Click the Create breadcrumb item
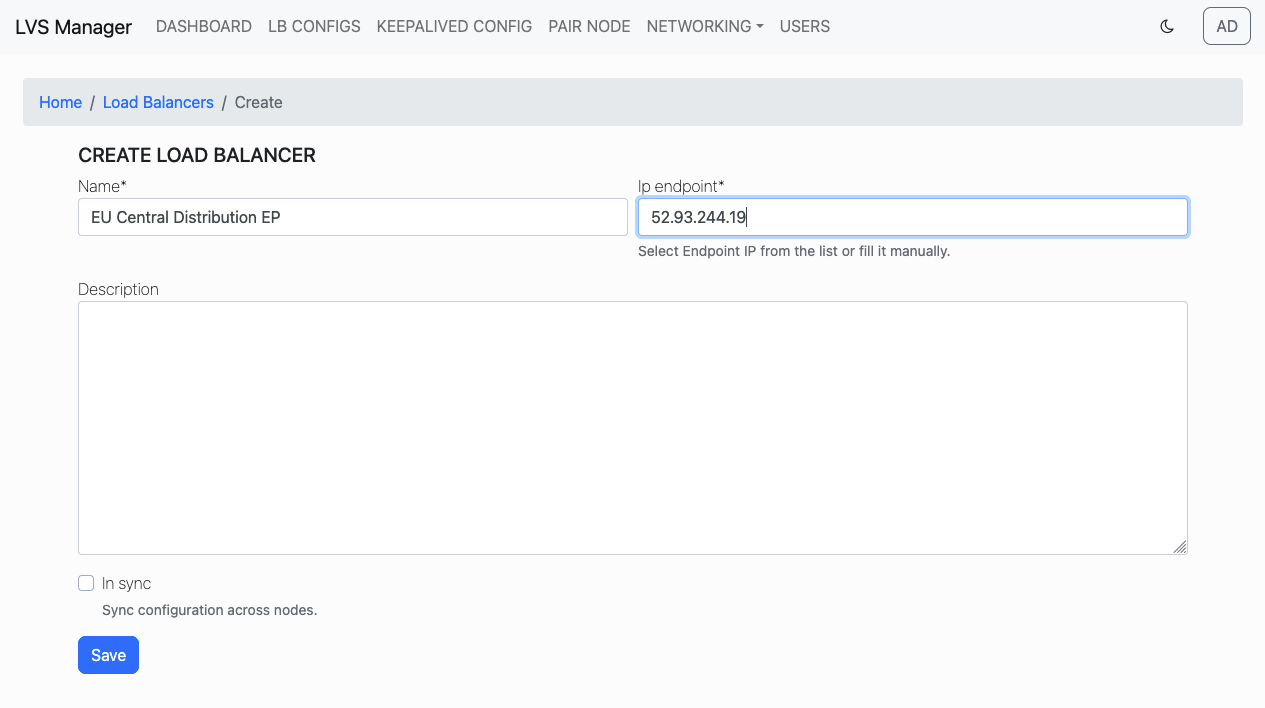The height and width of the screenshot is (708, 1265). pyautogui.click(x=259, y=102)
